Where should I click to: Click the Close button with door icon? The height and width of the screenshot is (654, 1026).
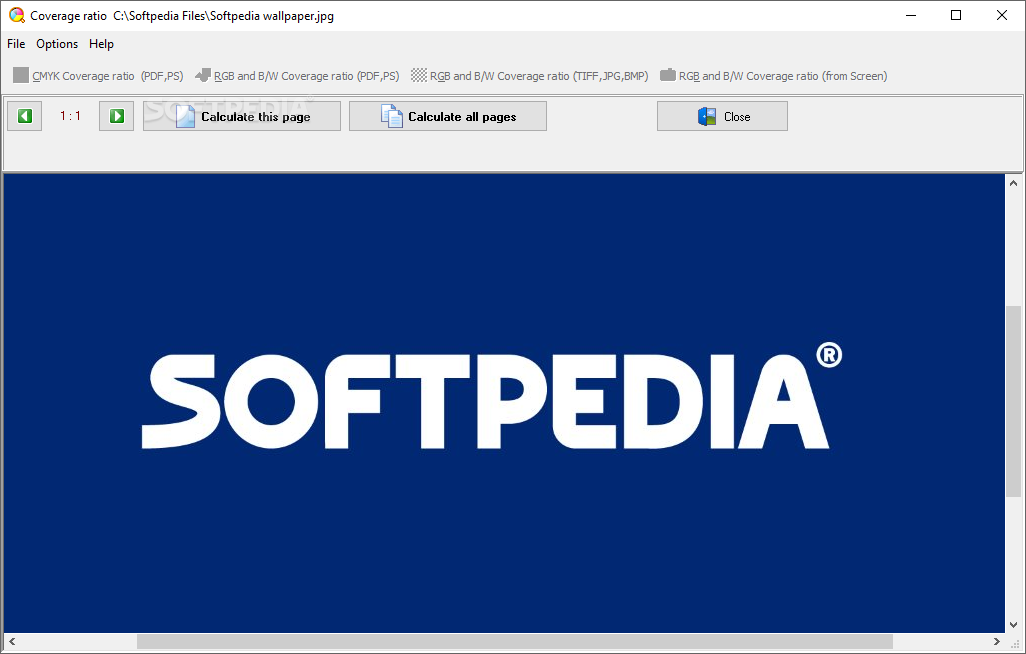[722, 116]
